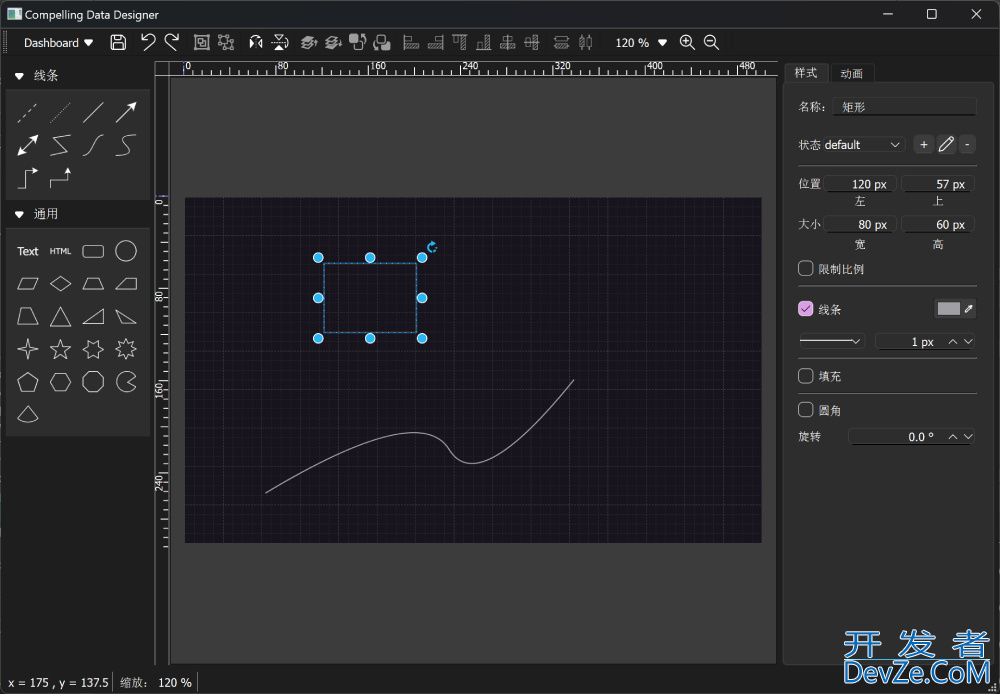Choose the parallelogram shape
Image resolution: width=1000 pixels, height=694 pixels.
click(27, 284)
